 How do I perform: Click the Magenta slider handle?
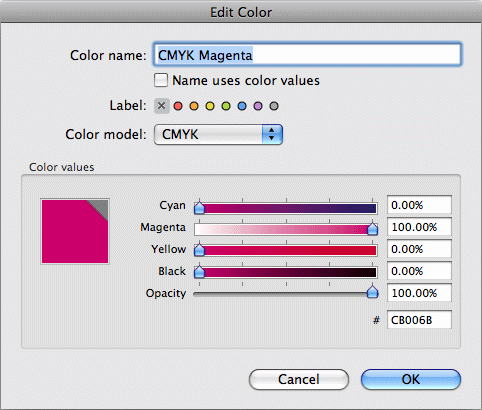pyautogui.click(x=372, y=229)
